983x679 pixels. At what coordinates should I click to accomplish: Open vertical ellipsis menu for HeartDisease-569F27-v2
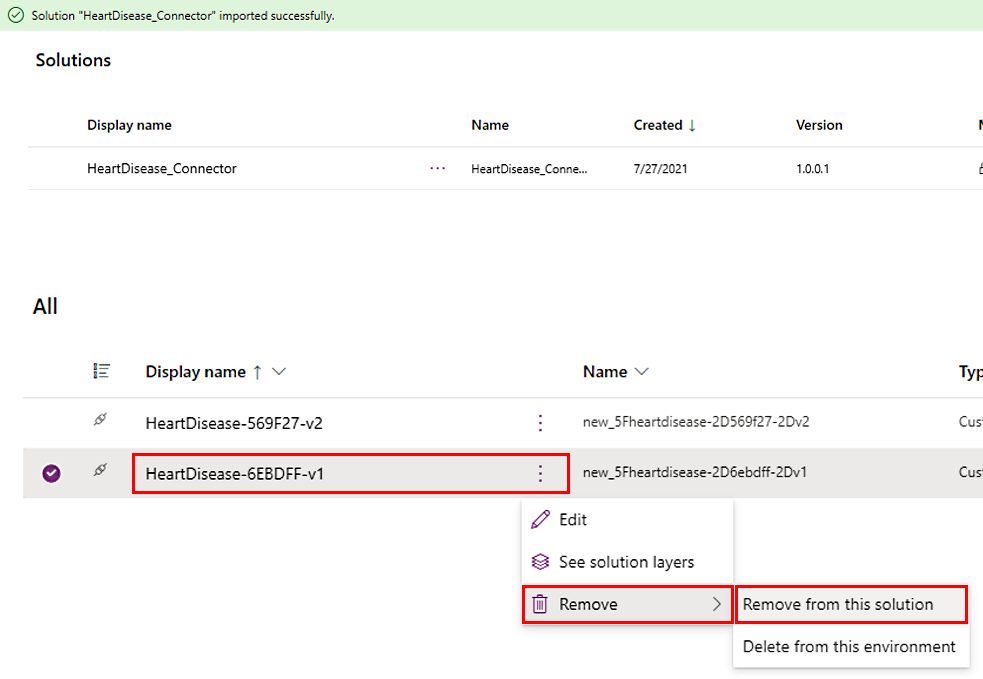click(540, 423)
